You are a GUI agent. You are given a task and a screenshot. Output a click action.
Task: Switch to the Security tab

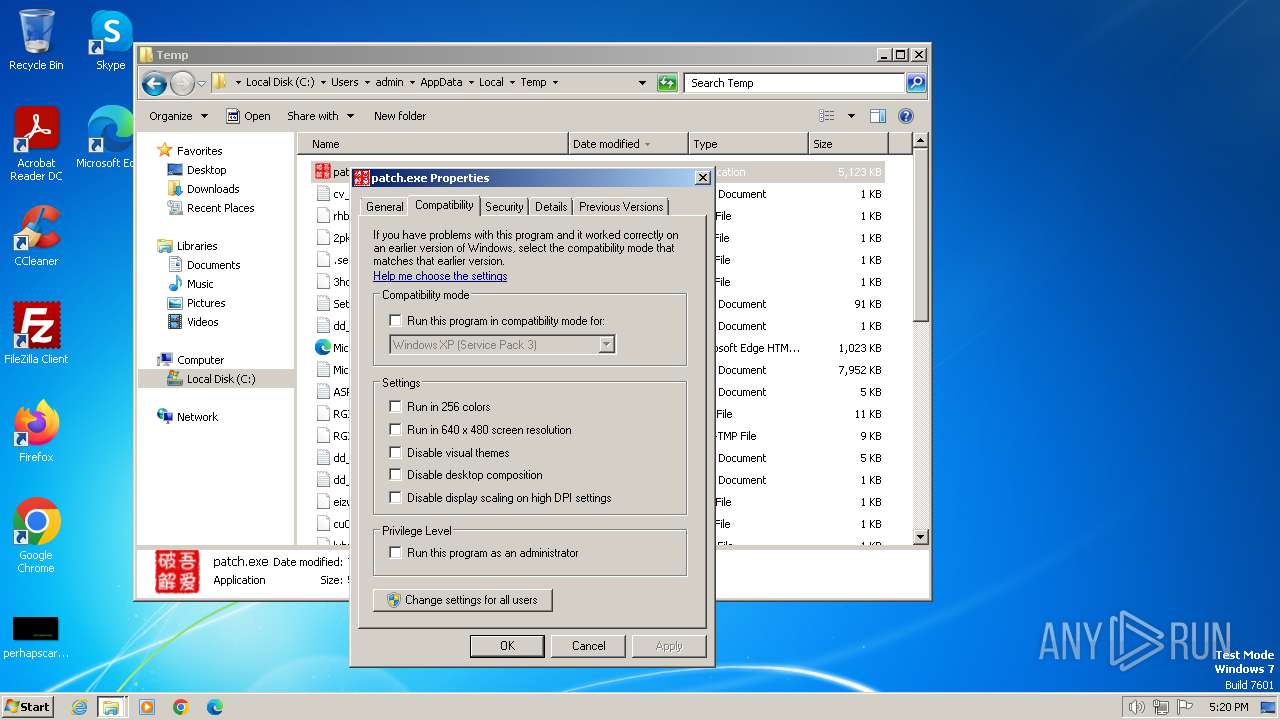504,207
